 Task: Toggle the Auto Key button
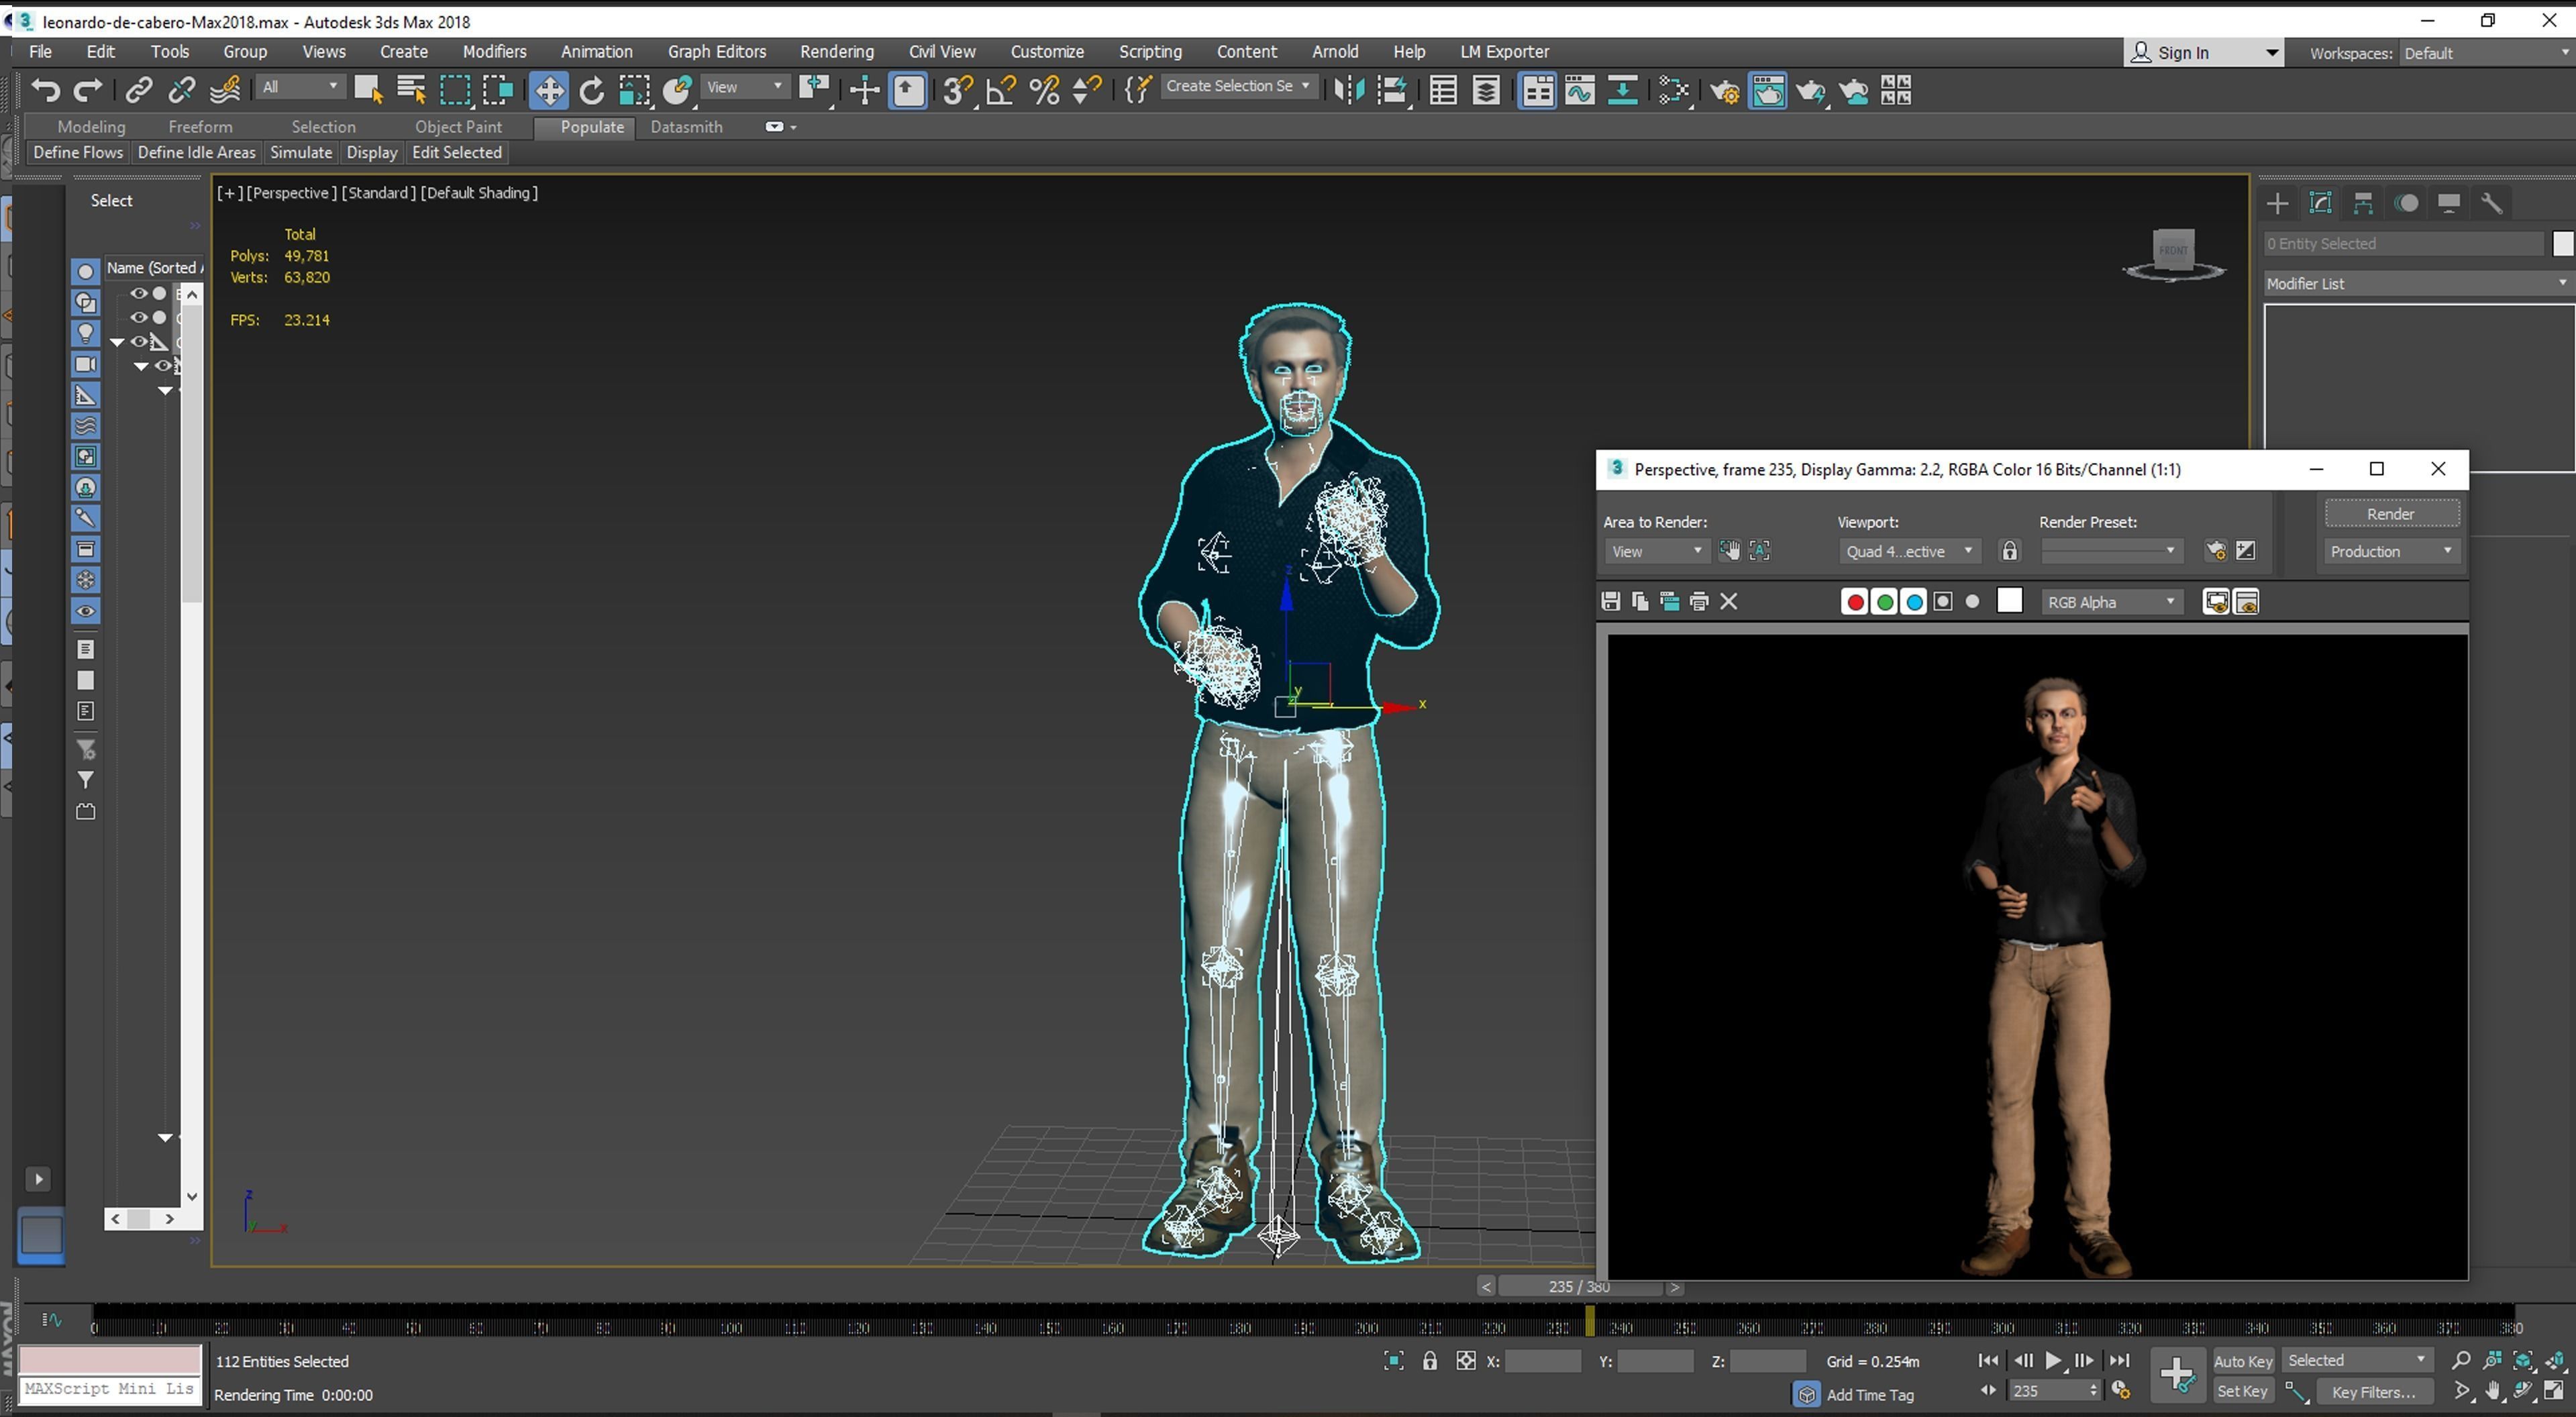click(2243, 1360)
